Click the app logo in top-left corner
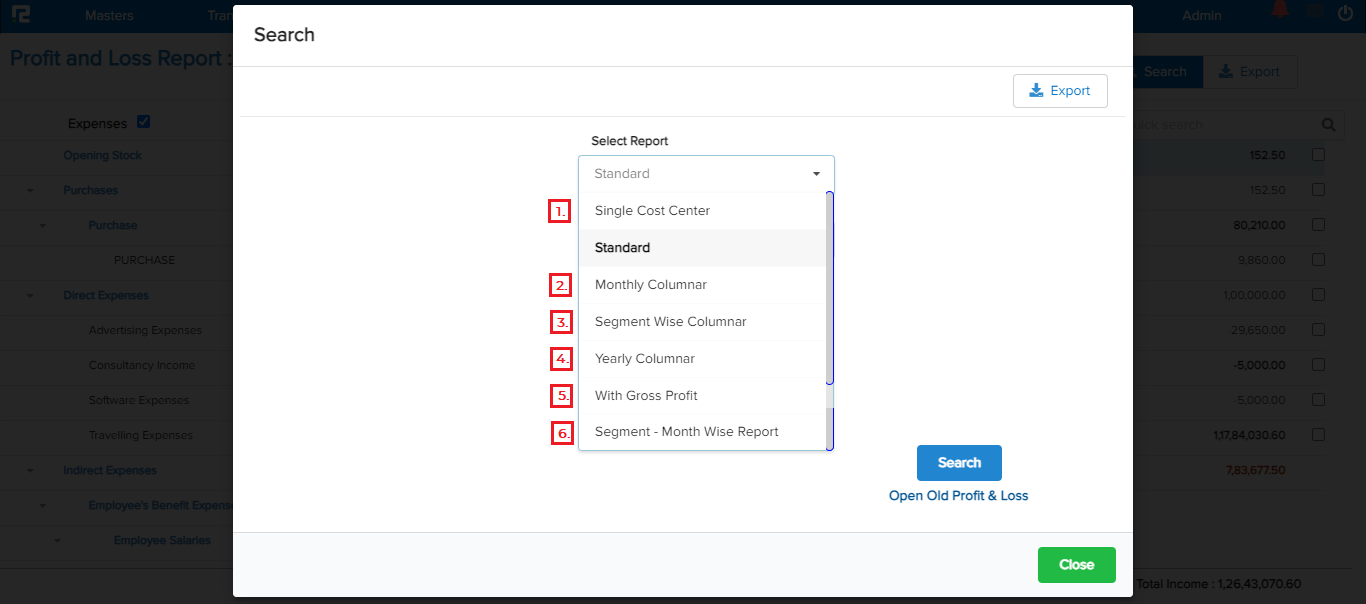 tap(20, 15)
